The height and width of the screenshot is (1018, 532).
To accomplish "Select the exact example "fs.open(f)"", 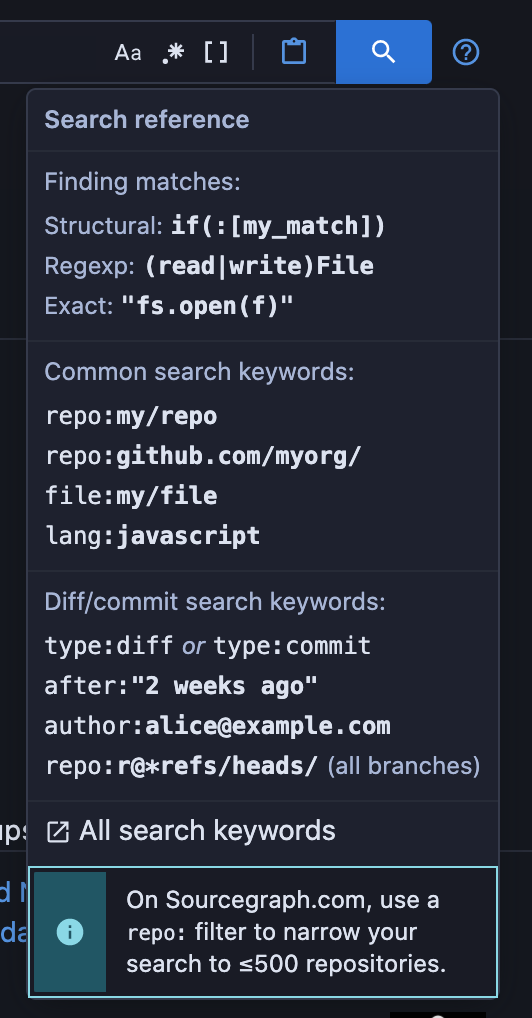I will coord(208,306).
